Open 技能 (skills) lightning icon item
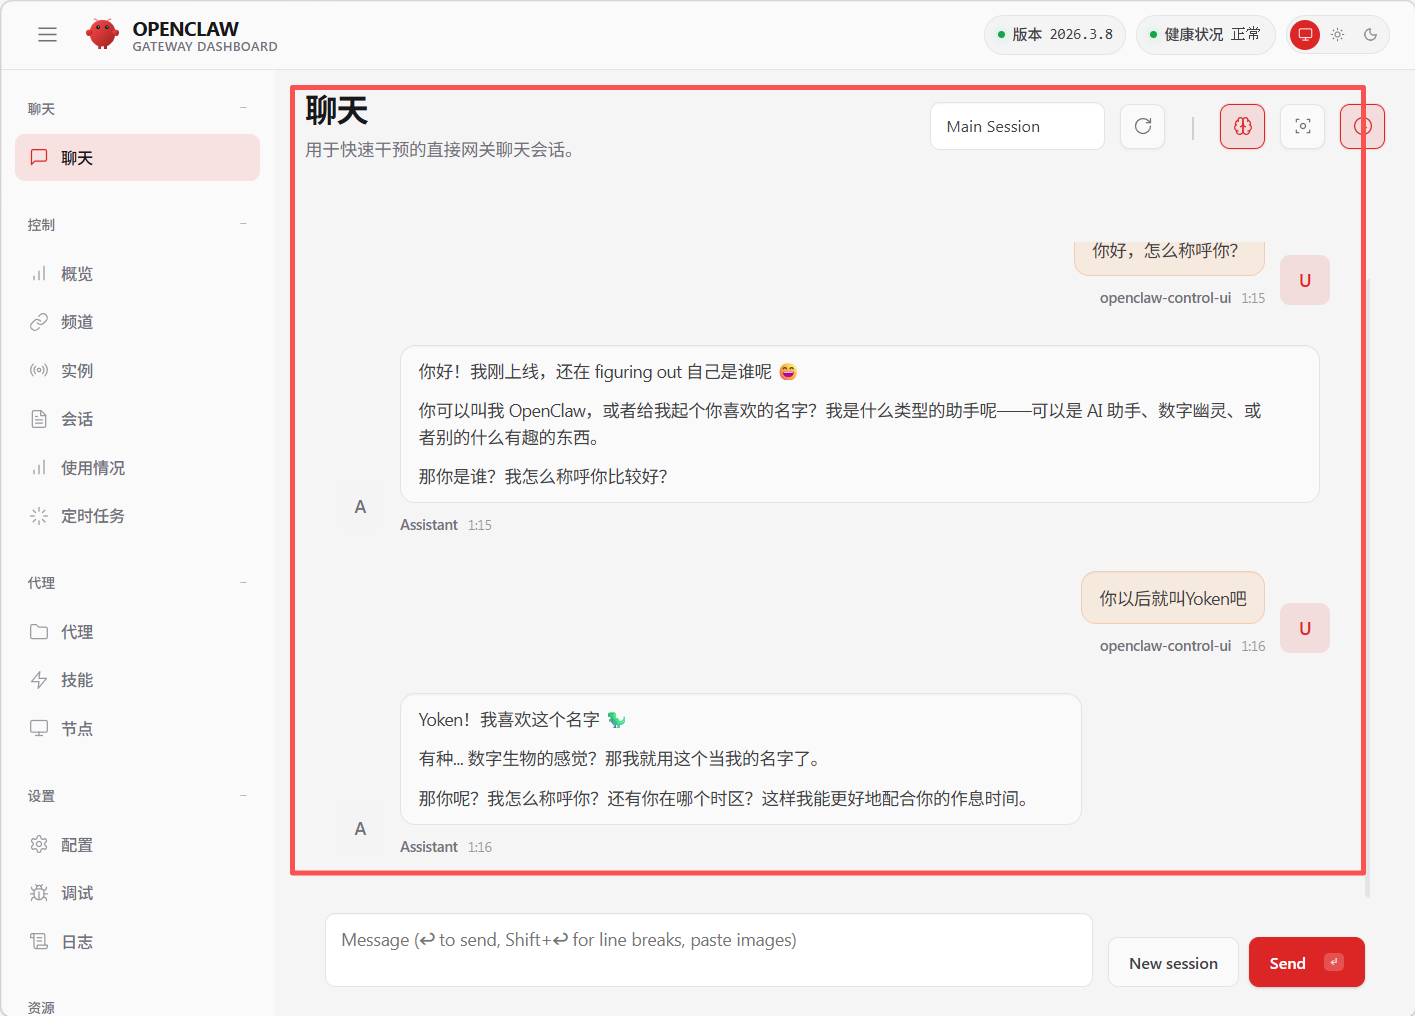The width and height of the screenshot is (1415, 1016). [x=76, y=680]
